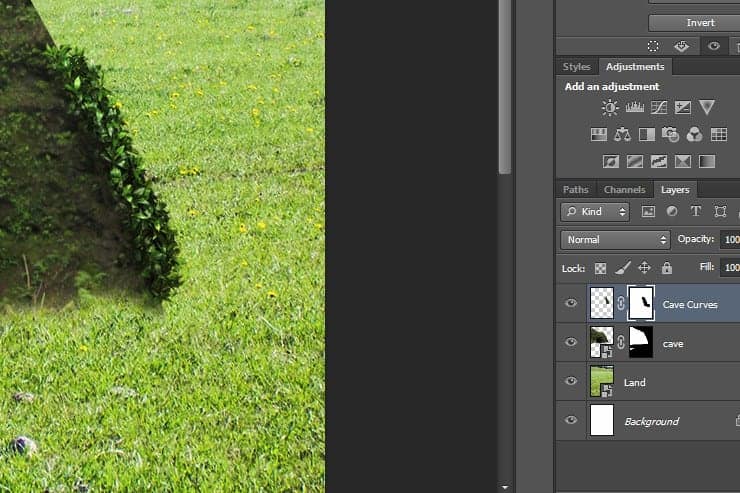Viewport: 740px width, 493px height.
Task: Click the Fill value field
Action: tap(730, 267)
